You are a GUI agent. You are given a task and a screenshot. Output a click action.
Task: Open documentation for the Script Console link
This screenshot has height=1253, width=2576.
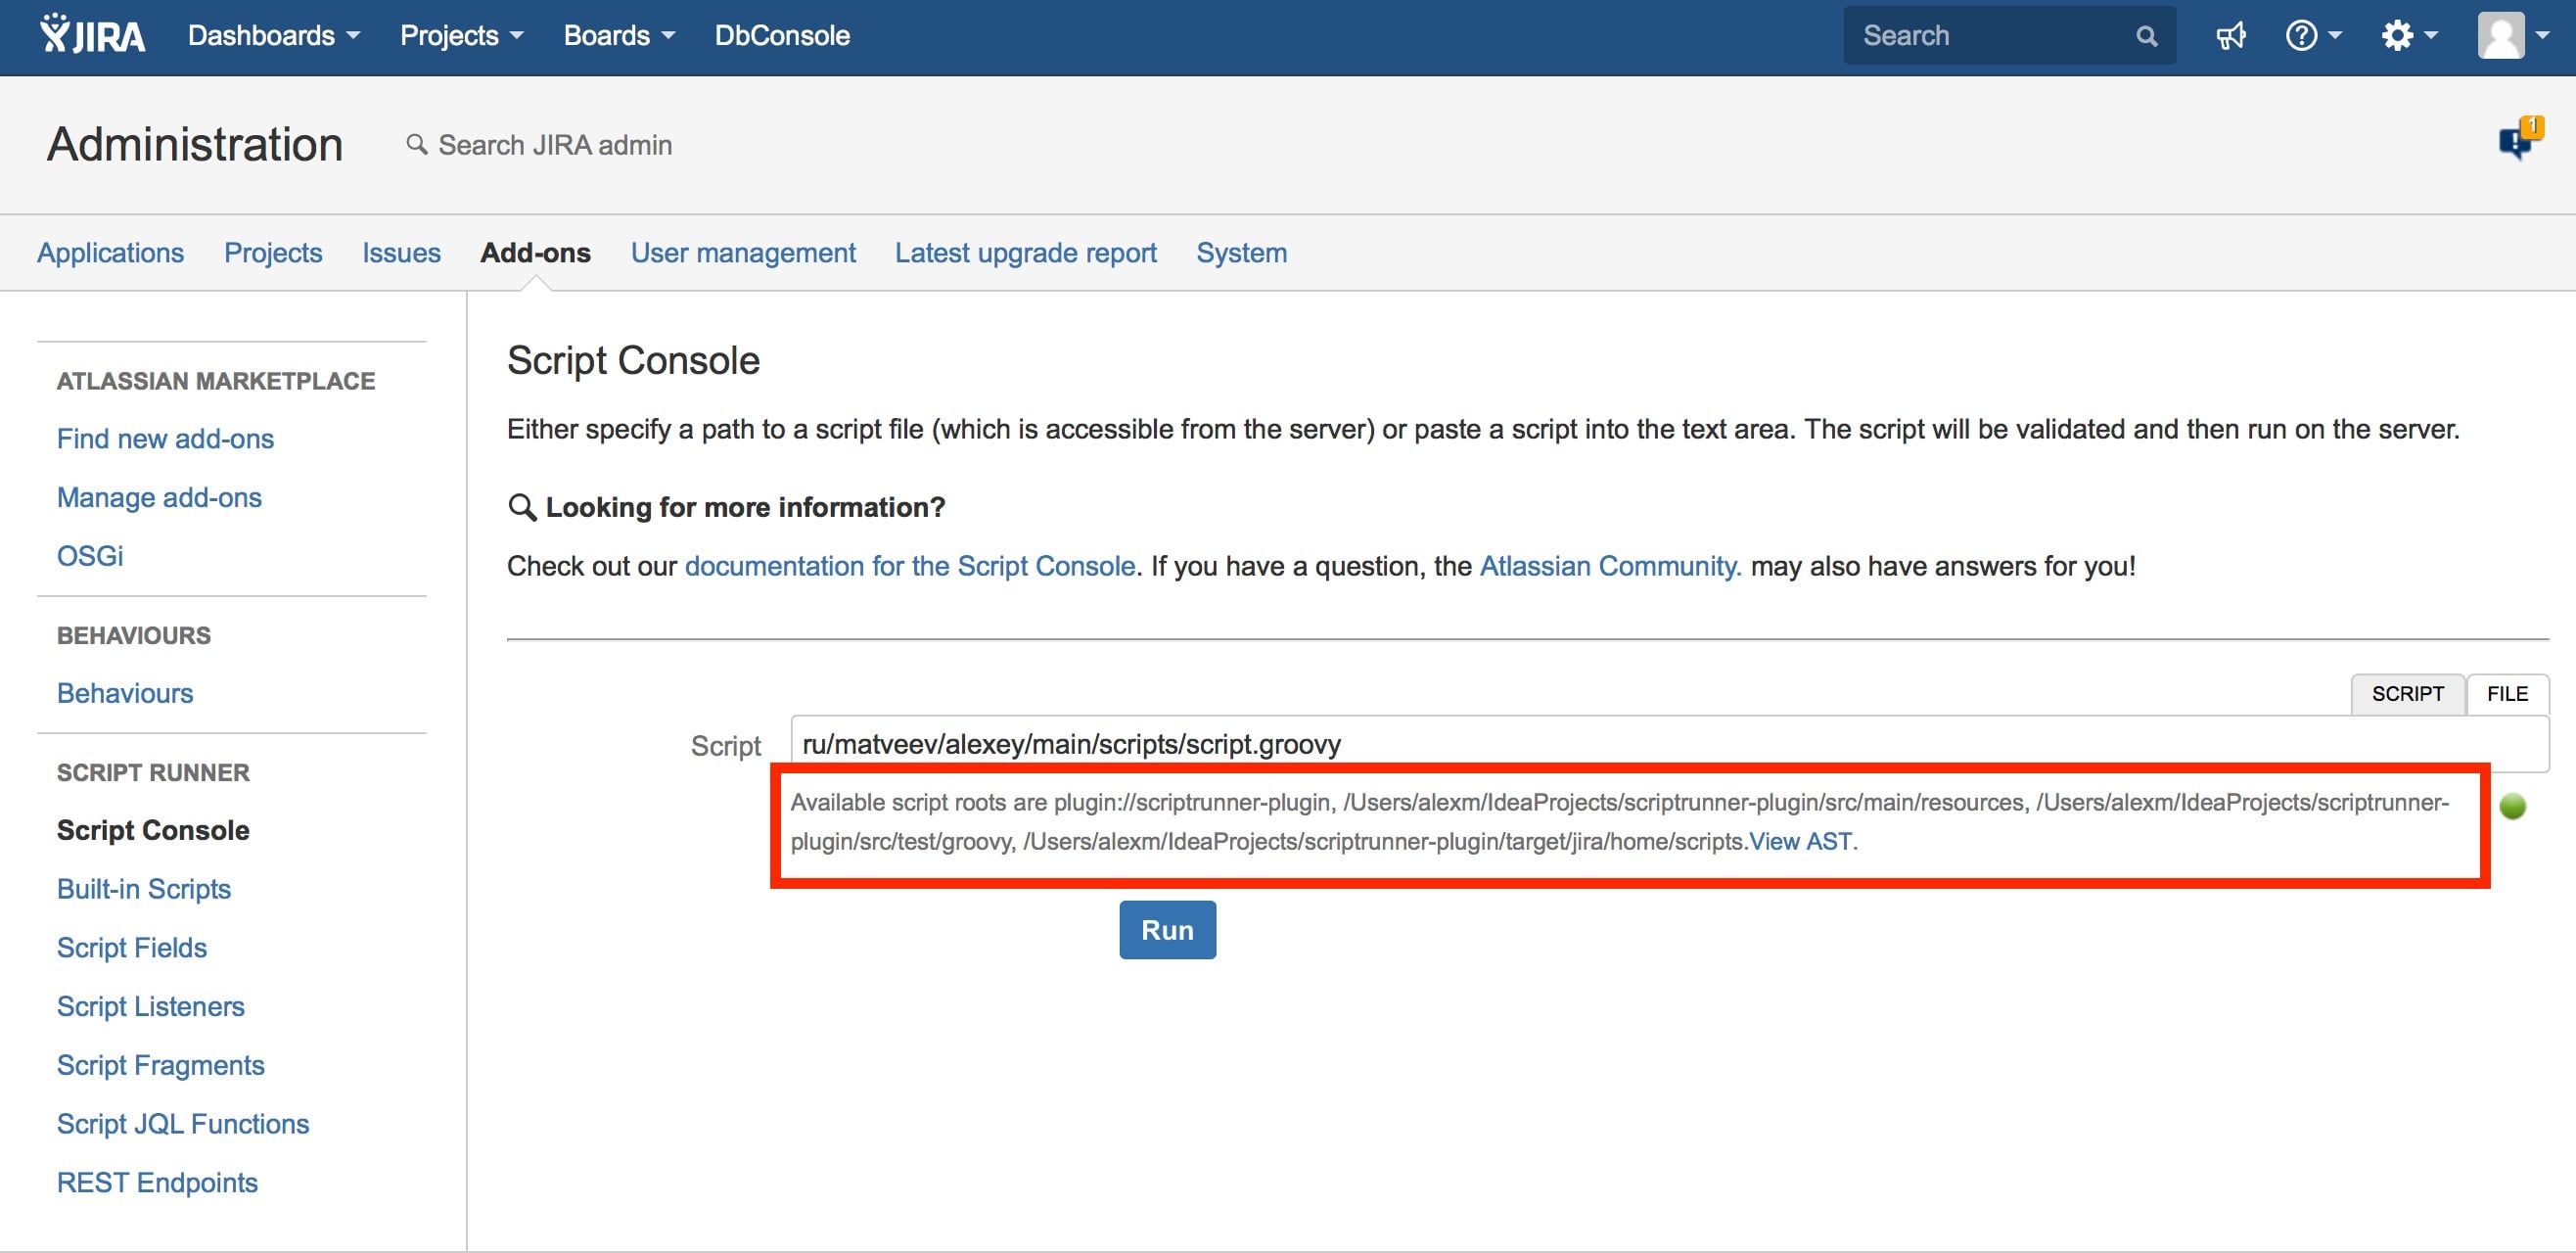910,567
